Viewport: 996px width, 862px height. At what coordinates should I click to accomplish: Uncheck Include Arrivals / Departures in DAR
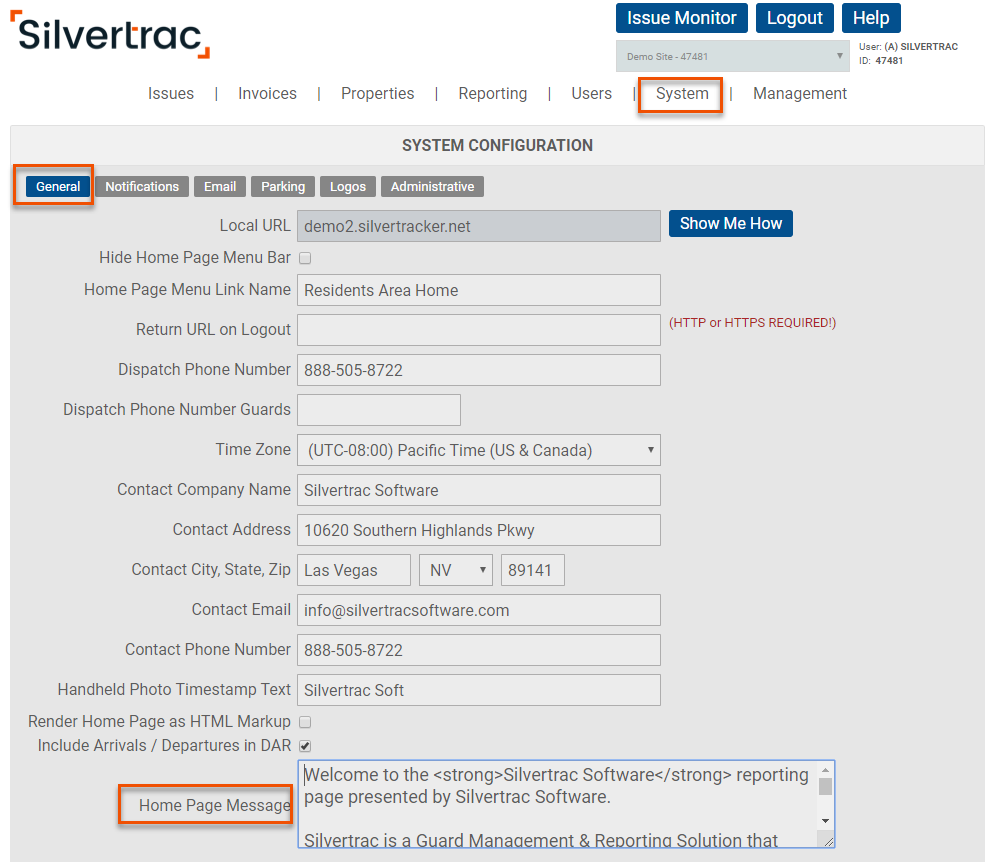pos(305,746)
